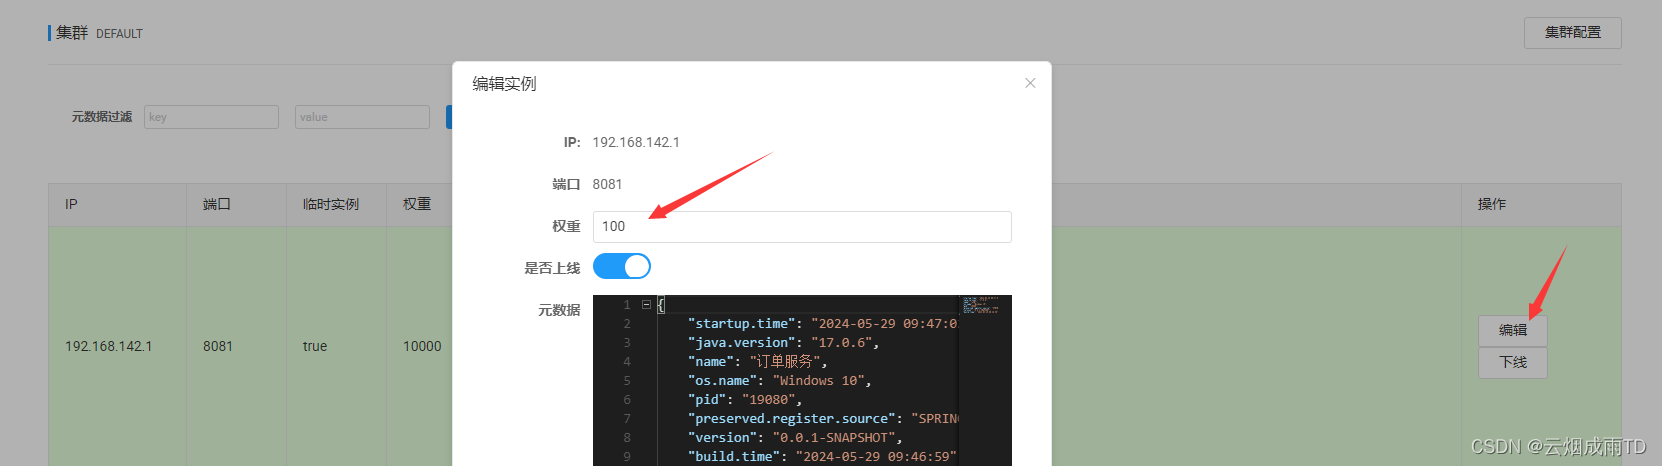
Task: Click the "preserved.register.source" line in editor
Action: (822, 419)
